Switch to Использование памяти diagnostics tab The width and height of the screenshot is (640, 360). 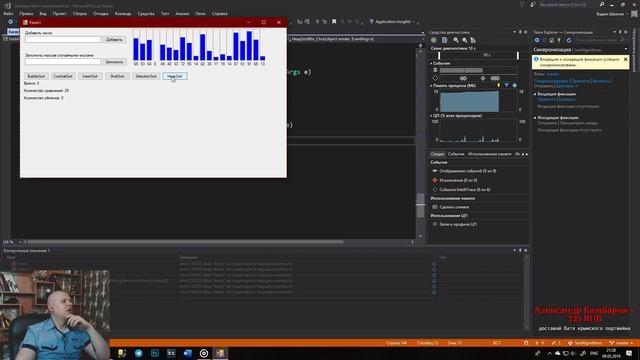[x=489, y=154]
